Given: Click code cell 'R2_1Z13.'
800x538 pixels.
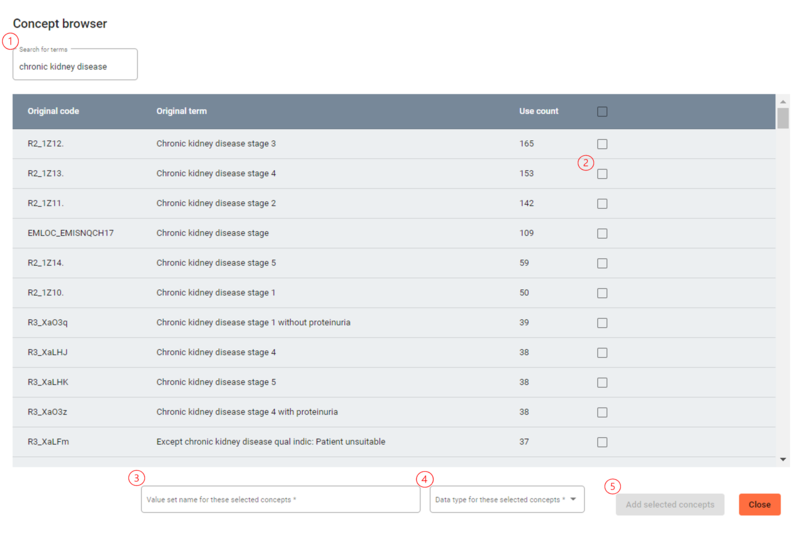Looking at the screenshot, I should (45, 174).
